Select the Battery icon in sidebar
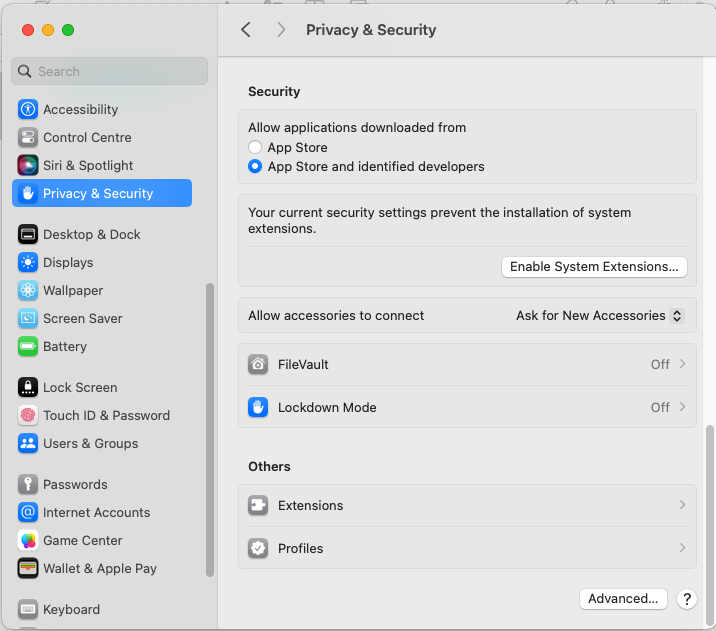 pos(28,347)
